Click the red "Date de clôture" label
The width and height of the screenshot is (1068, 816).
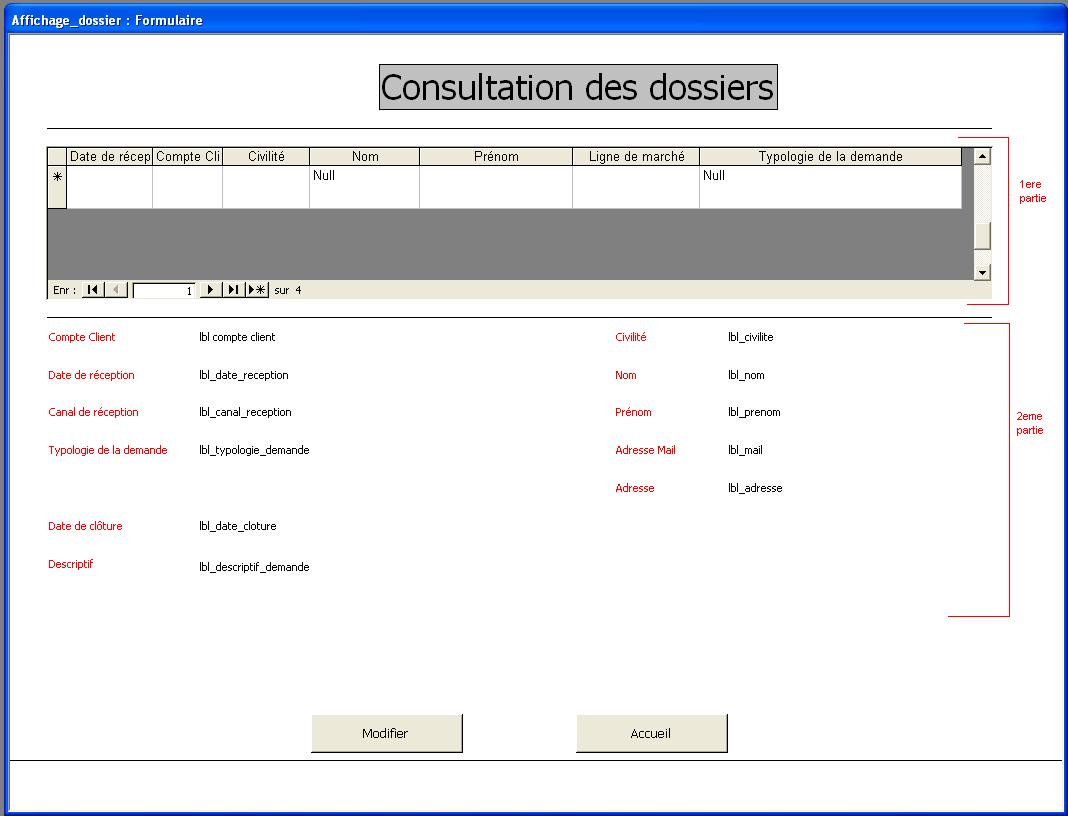tap(85, 526)
